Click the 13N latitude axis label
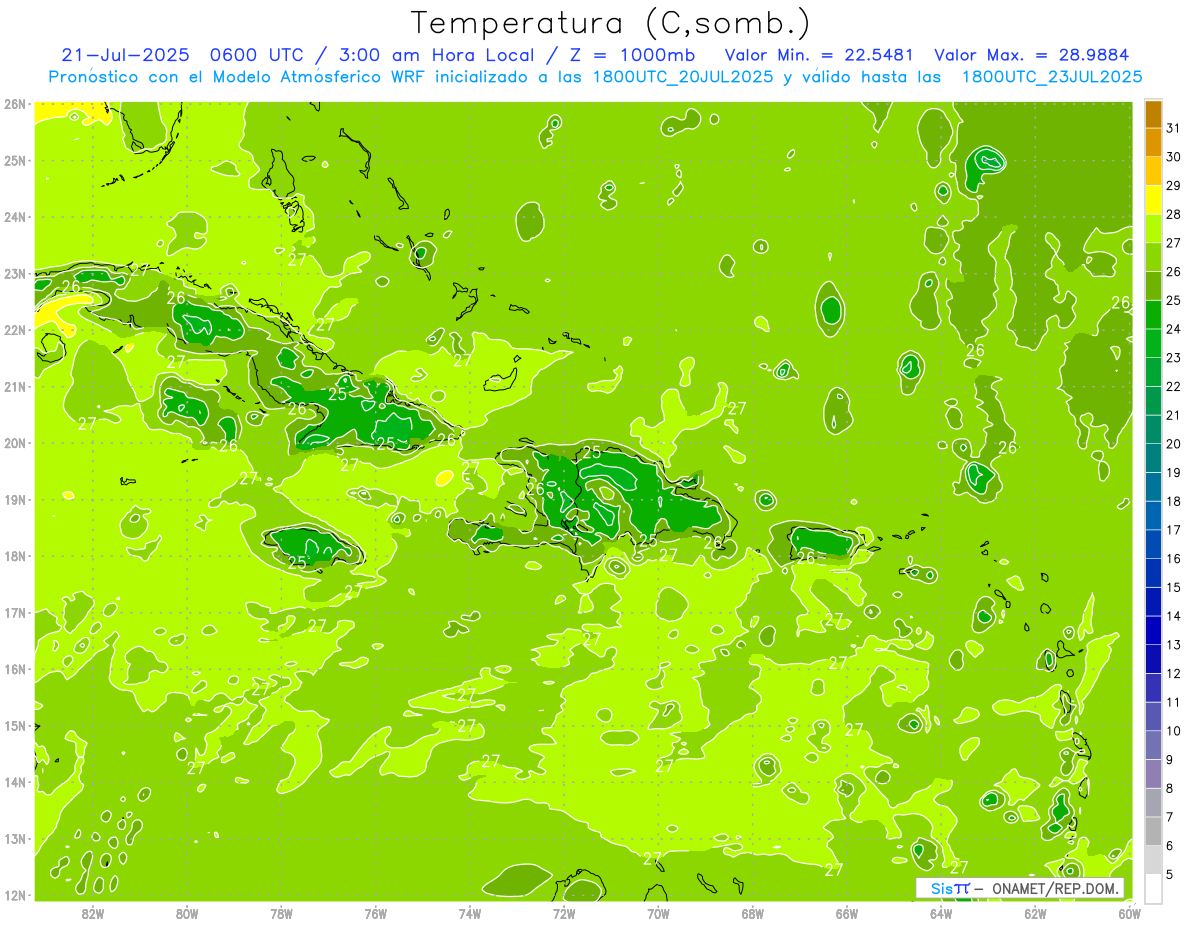Screen dimensions: 1200x927 (15, 838)
